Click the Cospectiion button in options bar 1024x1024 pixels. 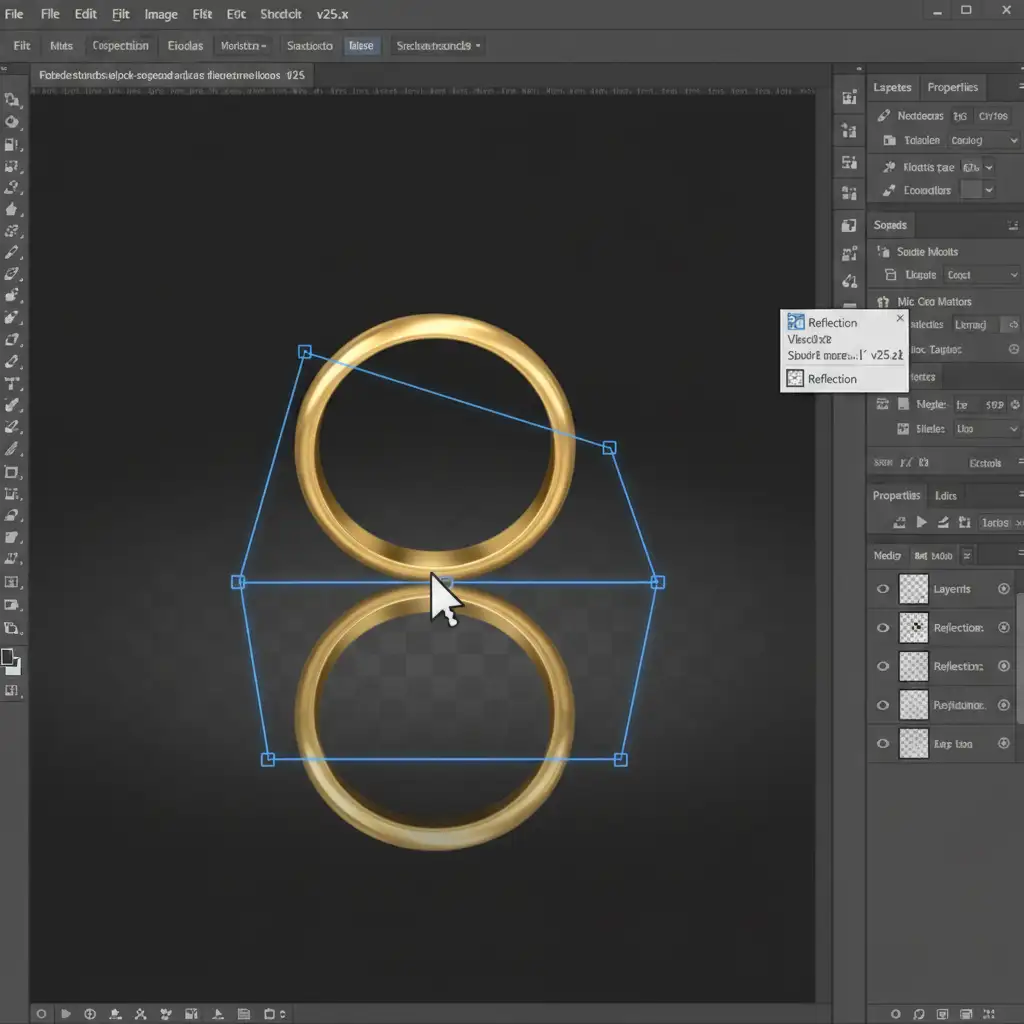[120, 46]
